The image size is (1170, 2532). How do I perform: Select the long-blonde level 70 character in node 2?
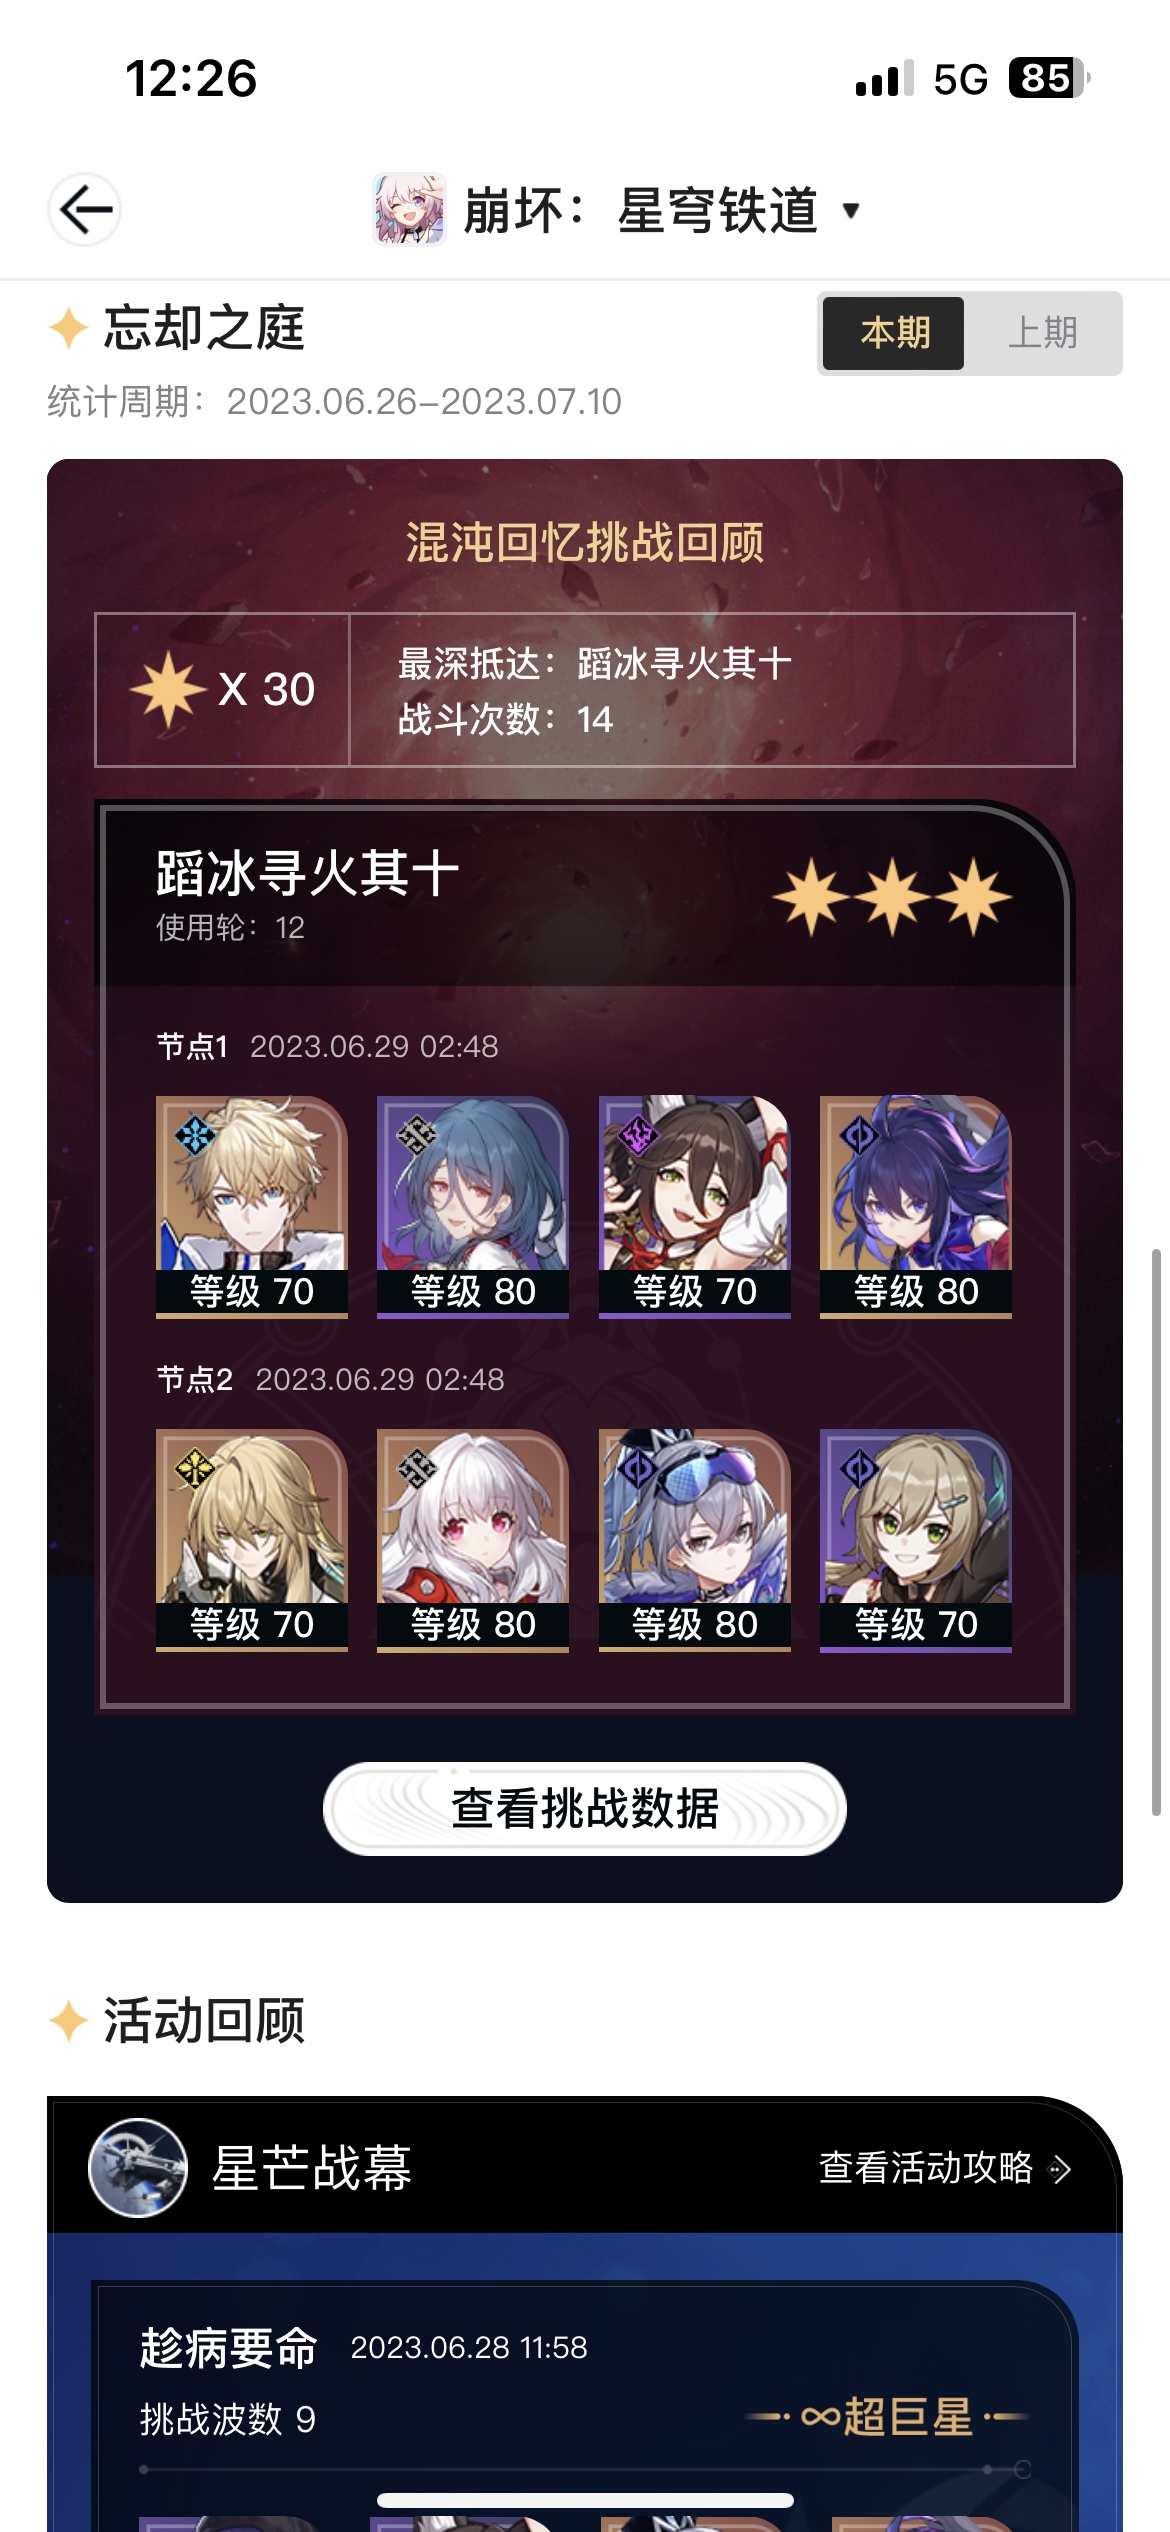(x=252, y=1540)
